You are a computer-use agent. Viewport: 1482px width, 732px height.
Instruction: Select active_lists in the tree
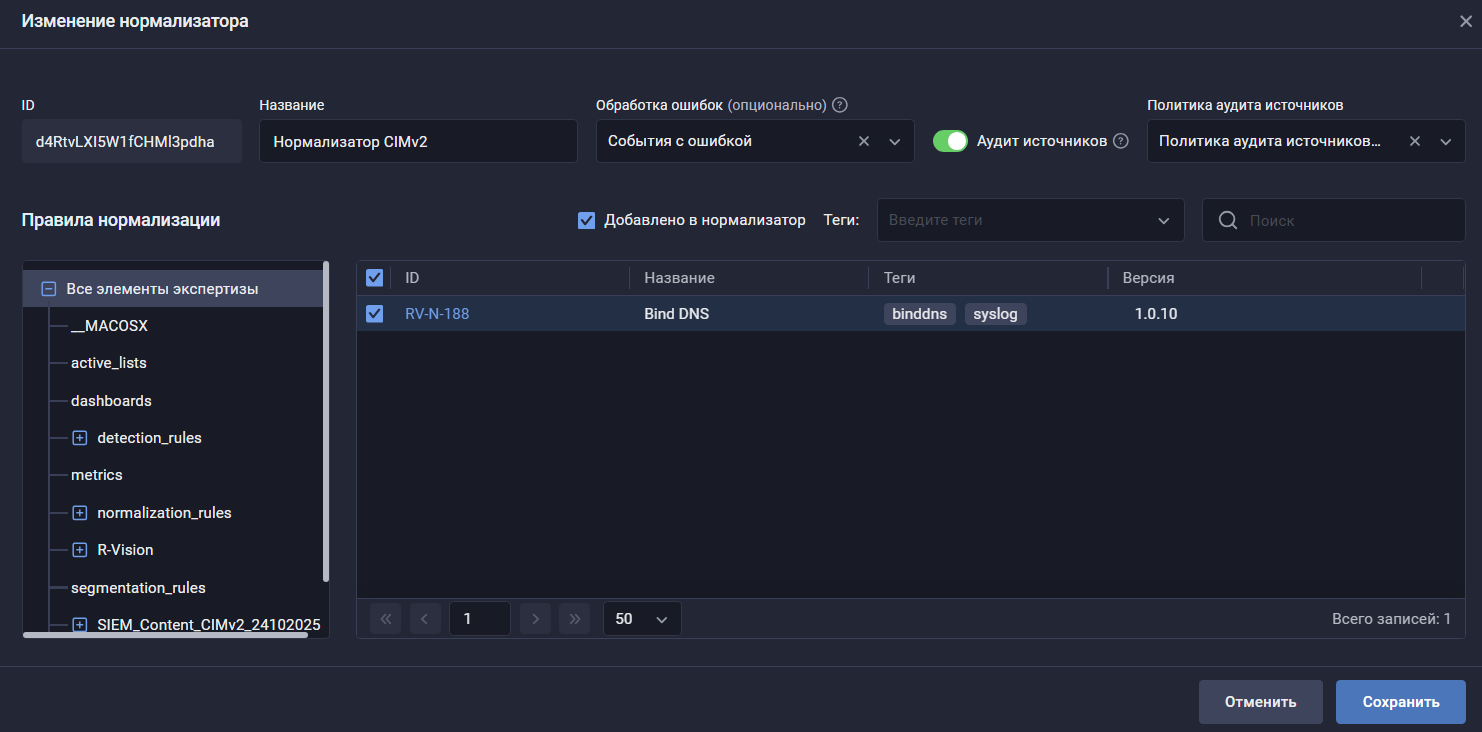pyautogui.click(x=109, y=363)
